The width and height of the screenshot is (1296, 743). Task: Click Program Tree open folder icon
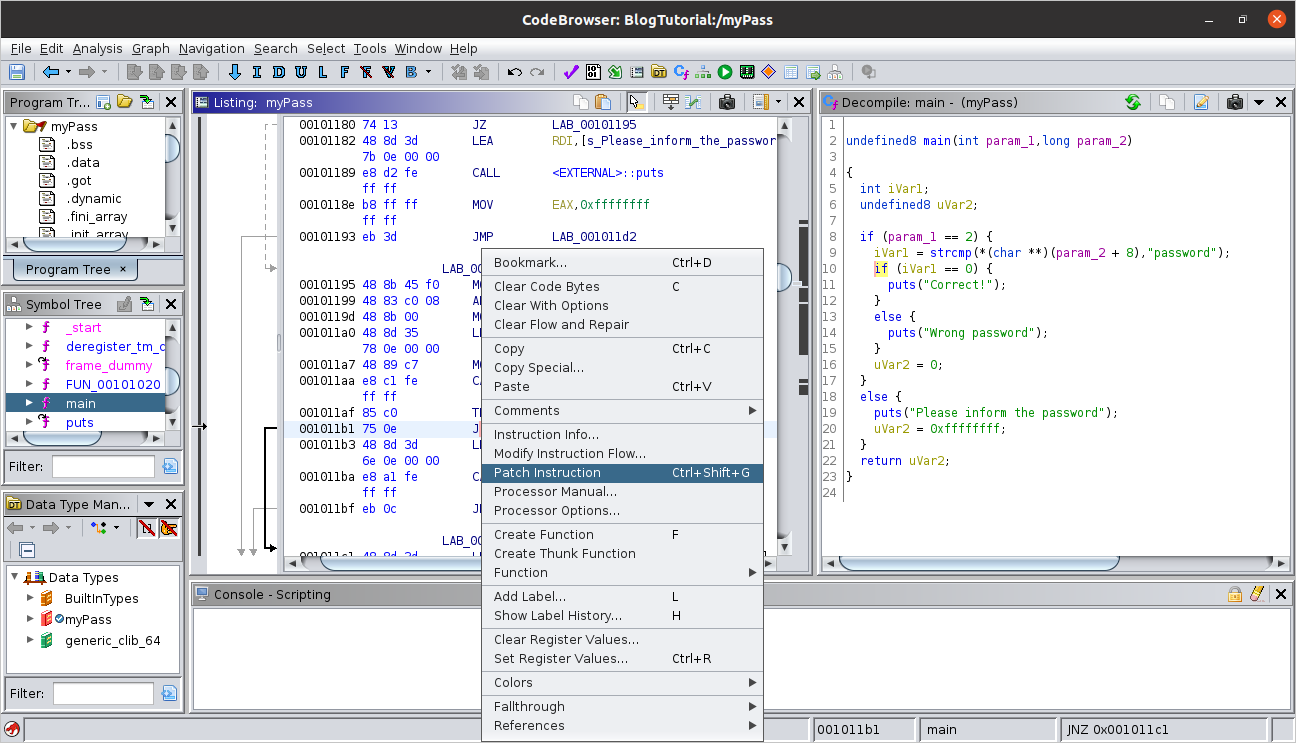point(125,102)
